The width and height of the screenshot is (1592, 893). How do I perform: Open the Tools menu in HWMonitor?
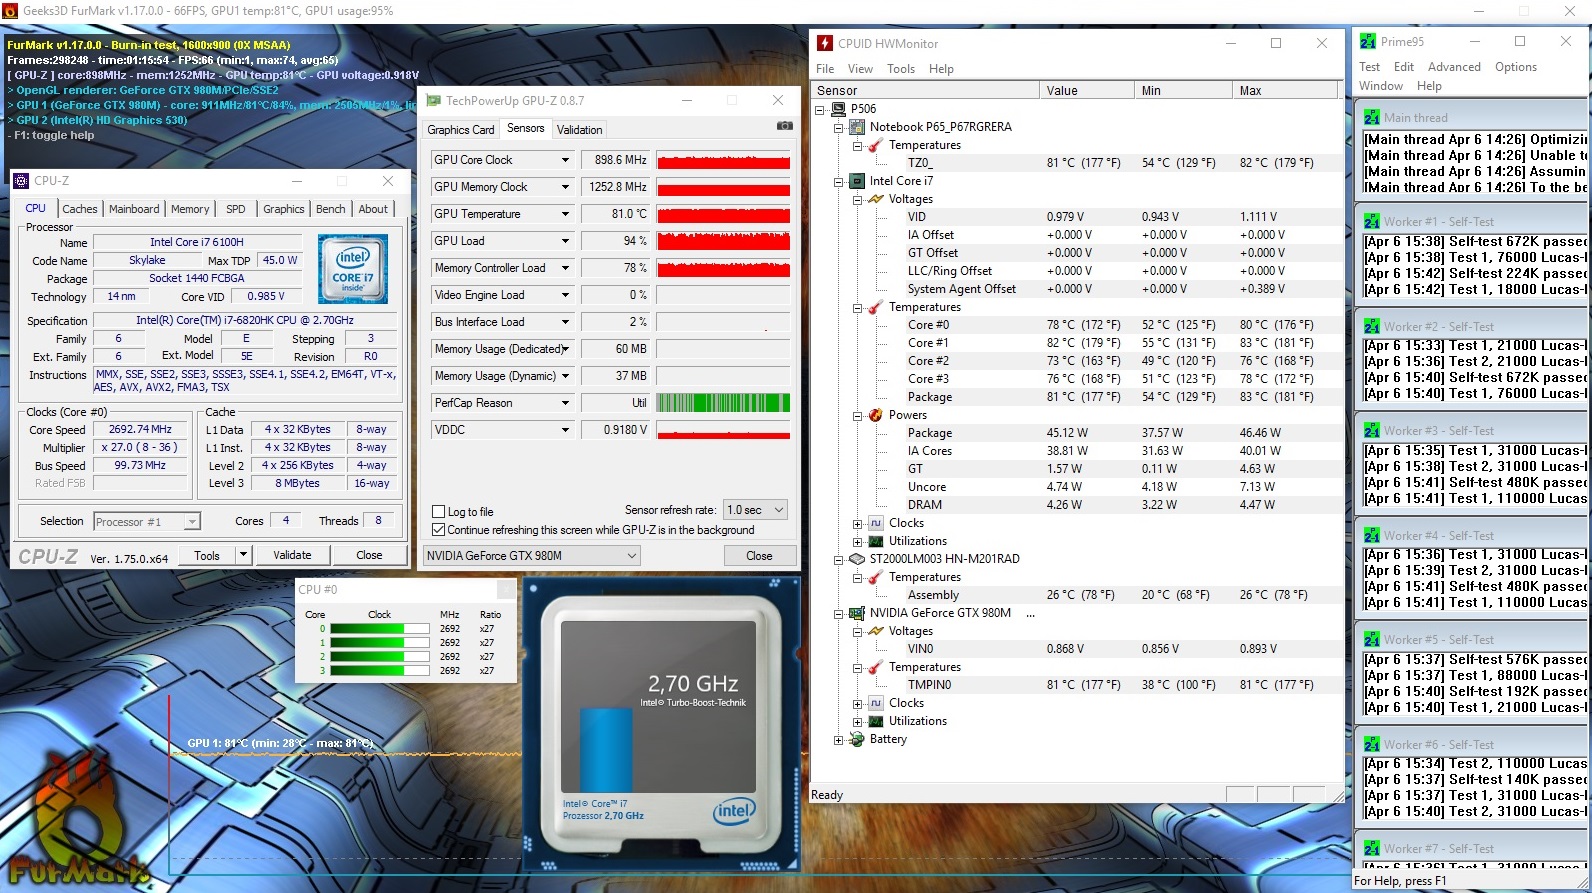[901, 69]
